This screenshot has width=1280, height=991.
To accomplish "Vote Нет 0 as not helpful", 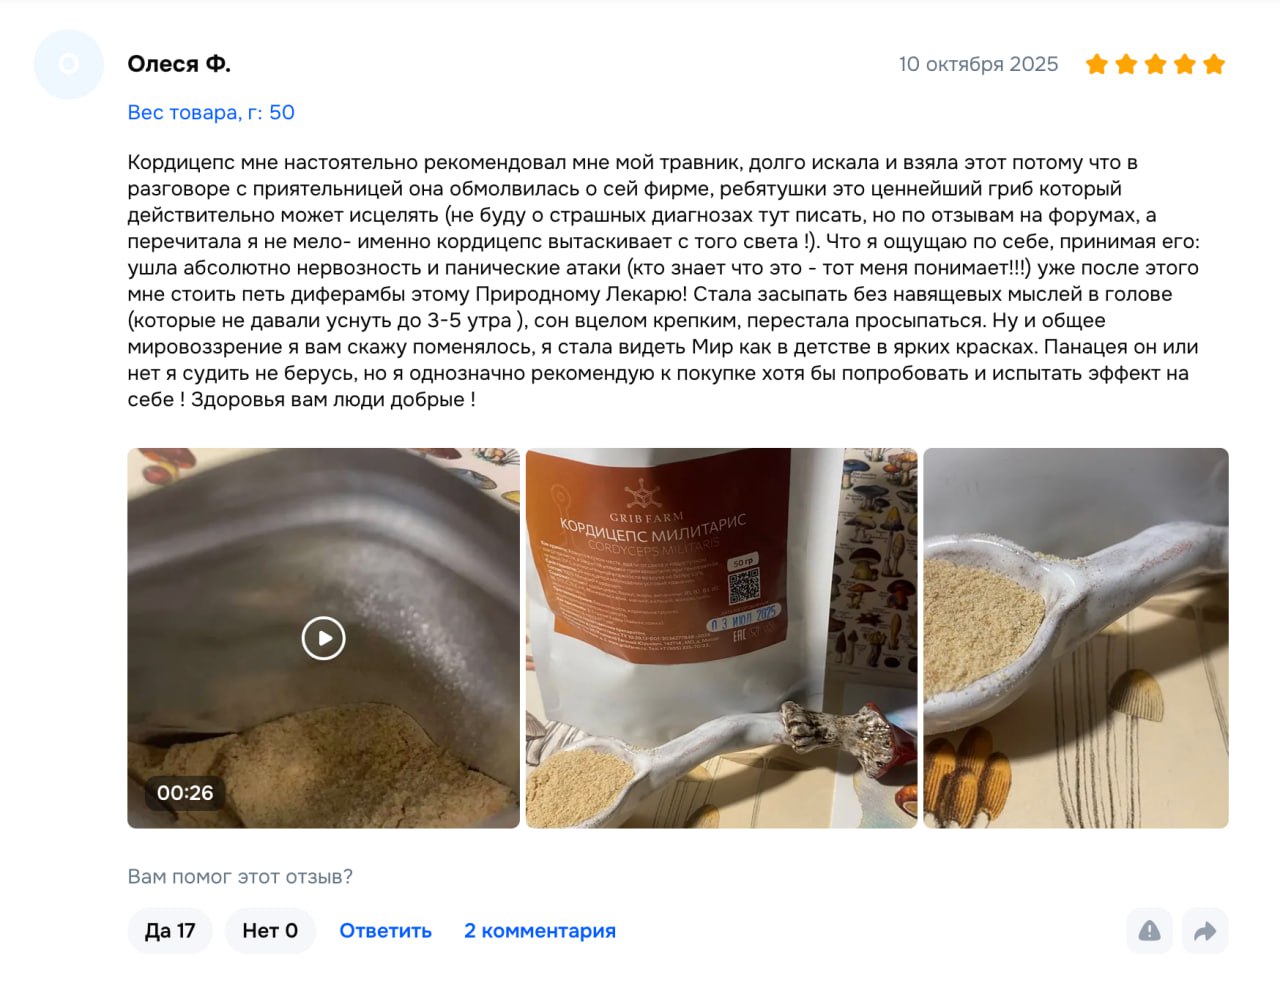I will [x=270, y=931].
